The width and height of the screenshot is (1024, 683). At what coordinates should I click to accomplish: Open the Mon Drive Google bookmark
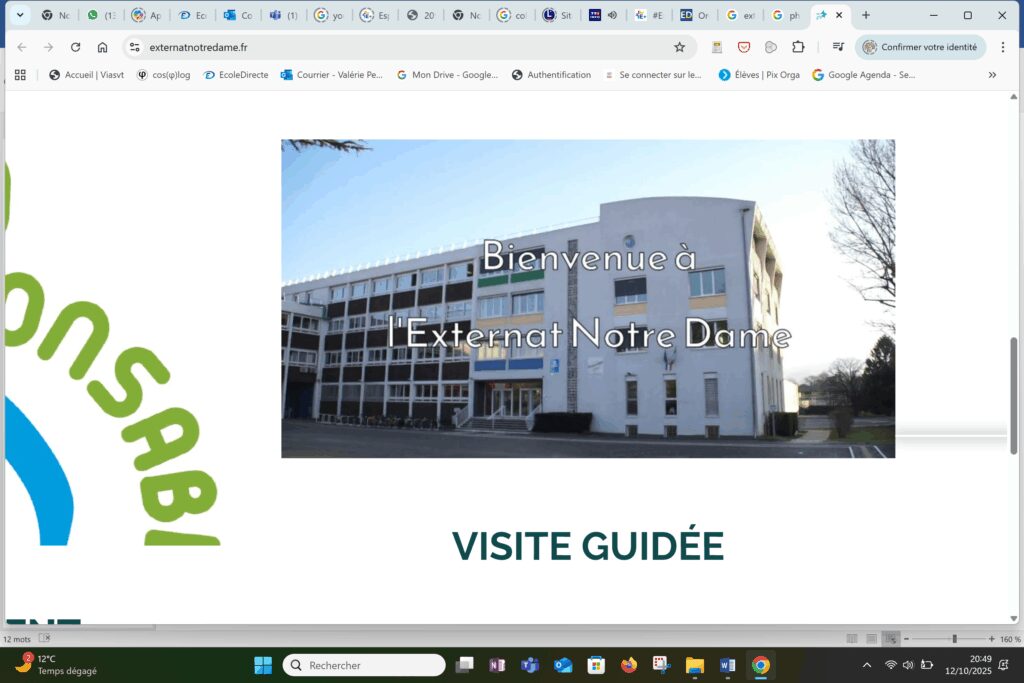[x=447, y=74]
